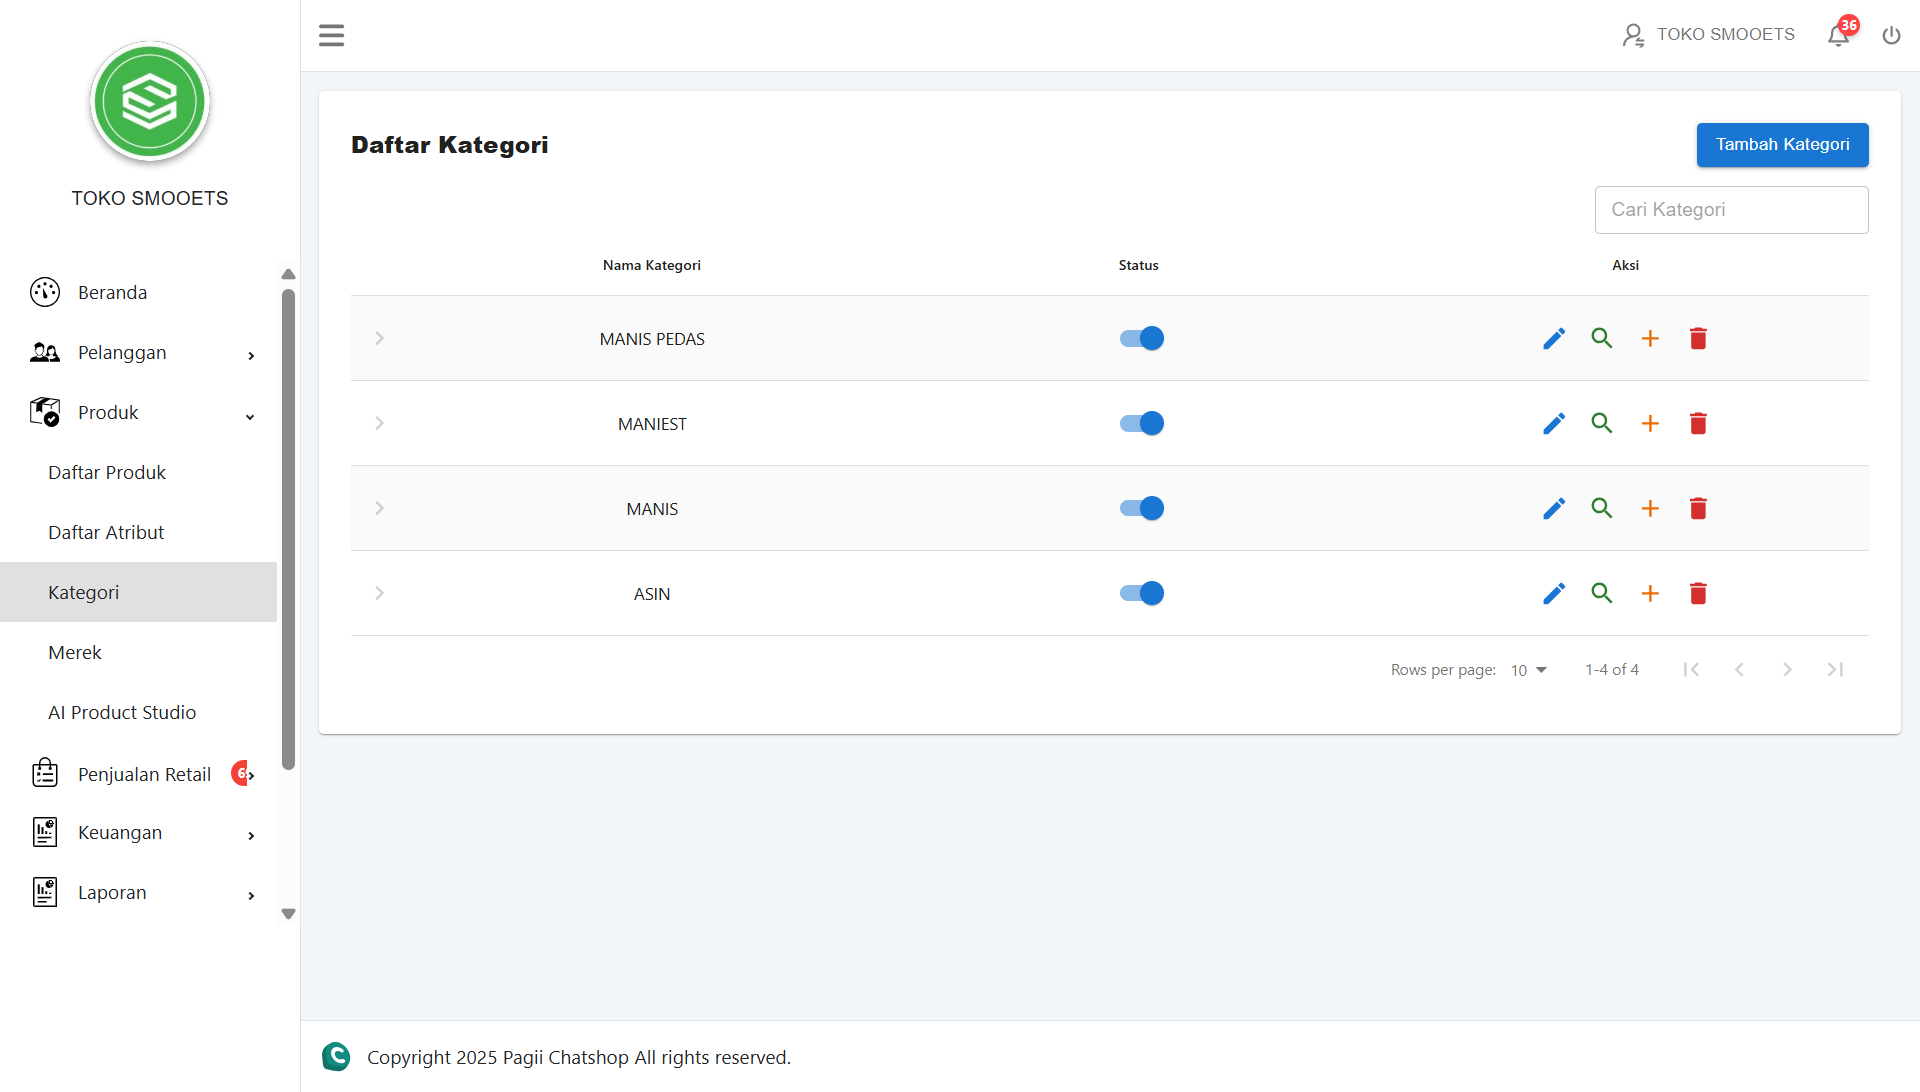The width and height of the screenshot is (1920, 1092).
Task: Turn off the ASIN status switch
Action: [1141, 593]
